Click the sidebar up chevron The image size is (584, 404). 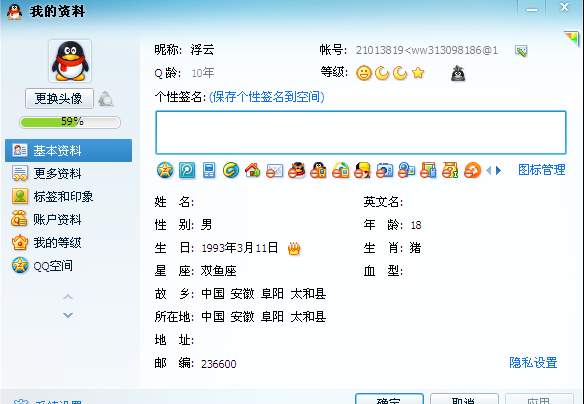click(x=68, y=297)
